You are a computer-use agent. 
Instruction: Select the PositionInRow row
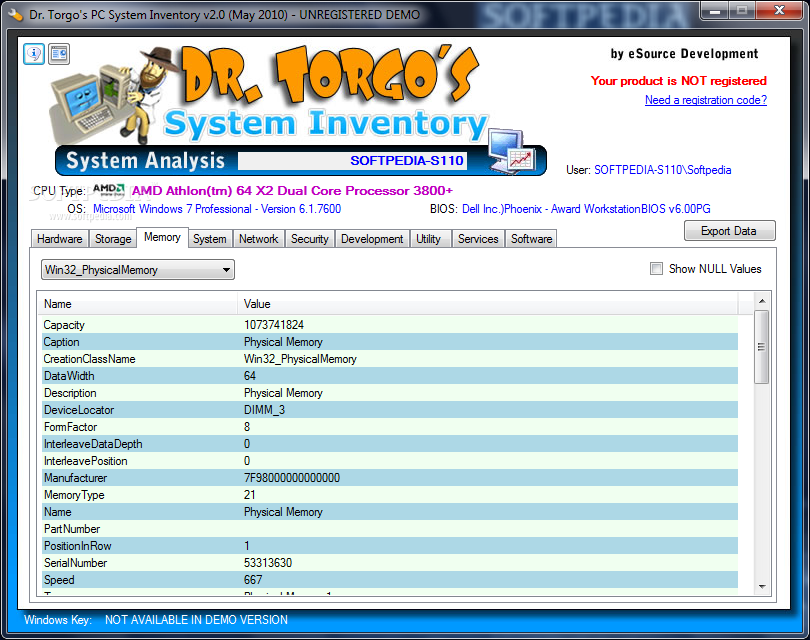(388, 546)
